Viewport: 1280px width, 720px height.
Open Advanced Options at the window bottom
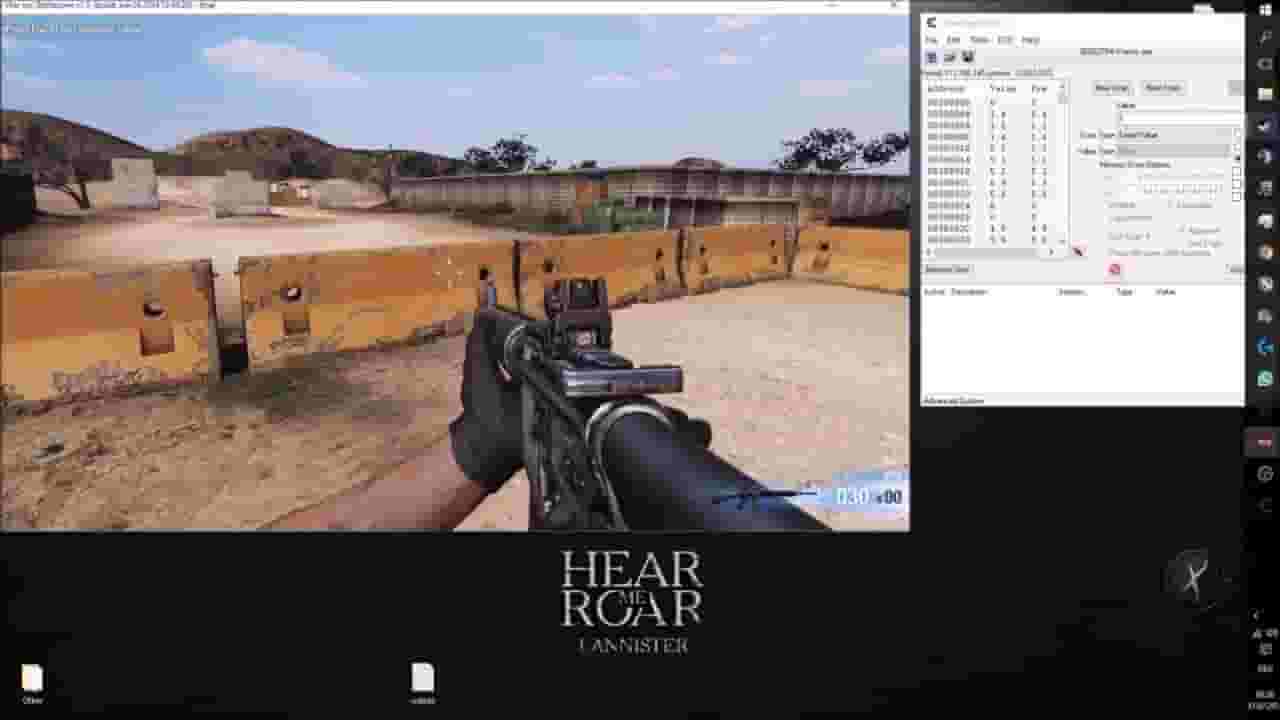click(953, 401)
